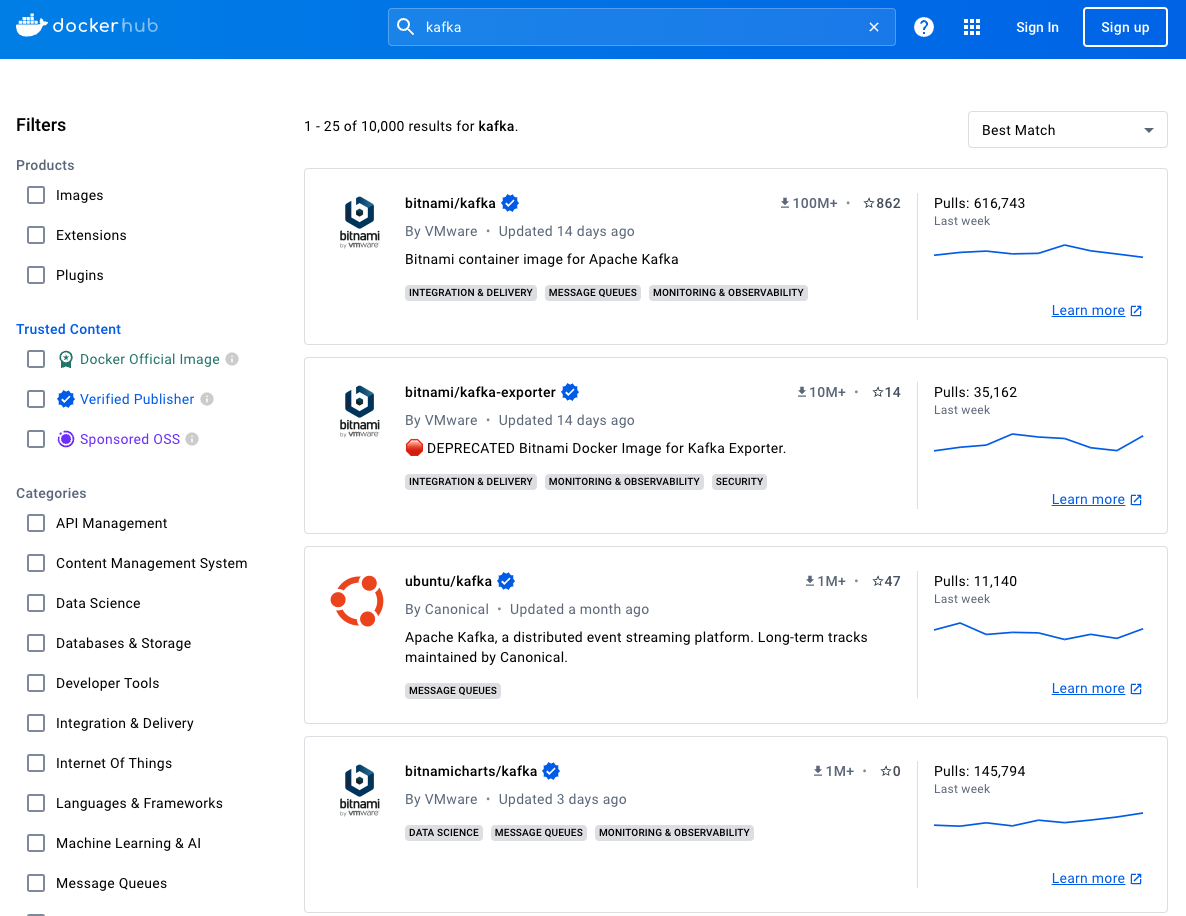
Task: Click the ubuntu/kafka Ubuntu logo
Action: point(357,601)
